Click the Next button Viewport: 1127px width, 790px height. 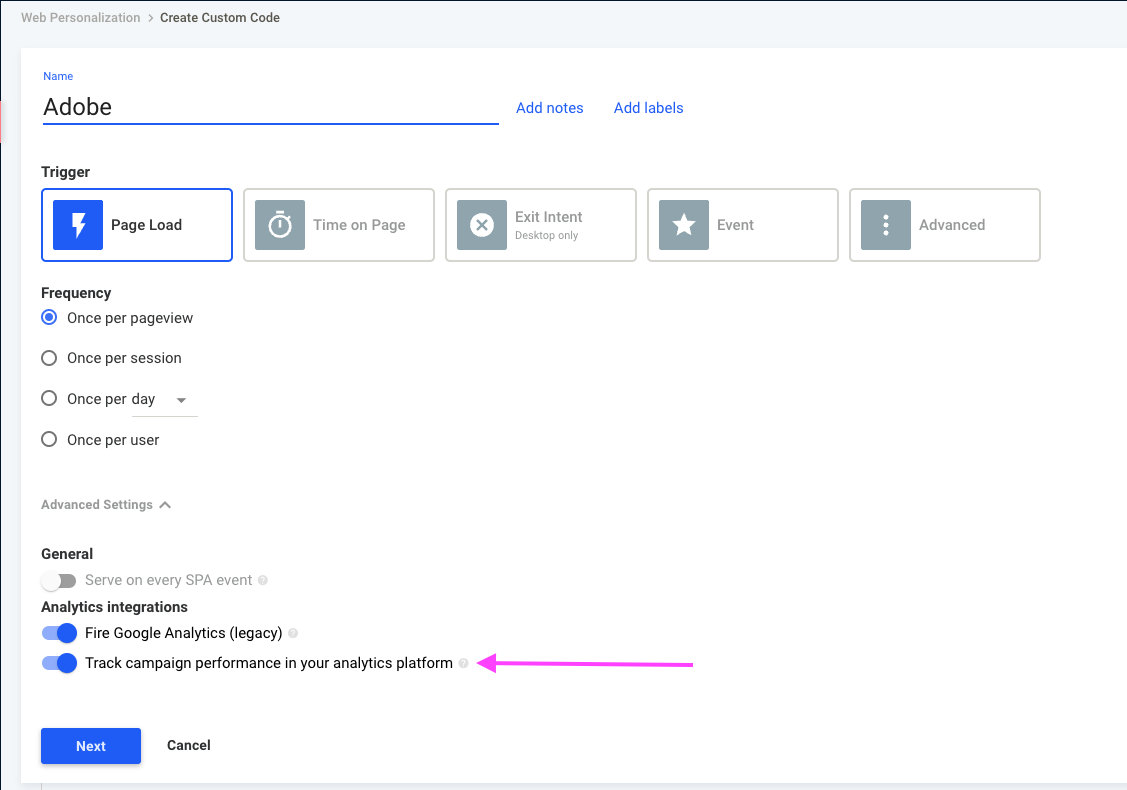[x=91, y=746]
